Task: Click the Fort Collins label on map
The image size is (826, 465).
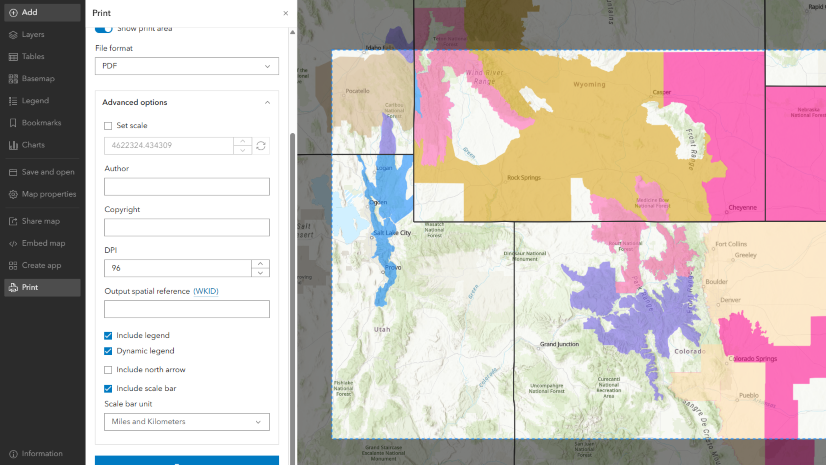Action: pyautogui.click(x=731, y=244)
